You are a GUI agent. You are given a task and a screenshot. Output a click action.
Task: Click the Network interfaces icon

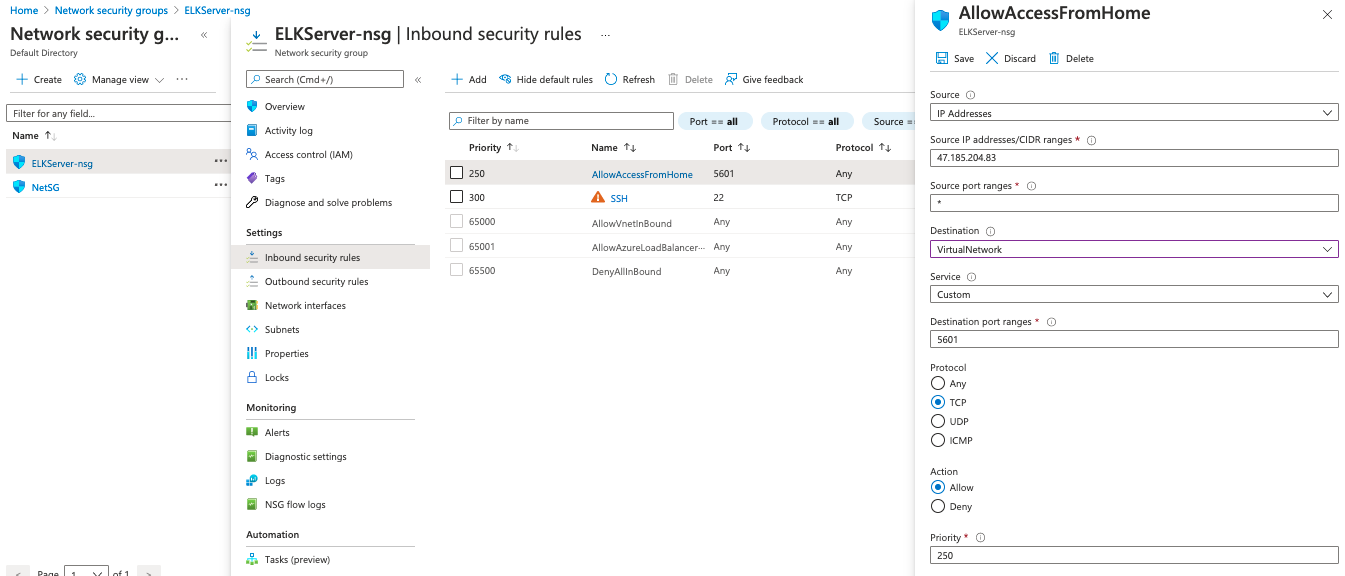coord(252,305)
